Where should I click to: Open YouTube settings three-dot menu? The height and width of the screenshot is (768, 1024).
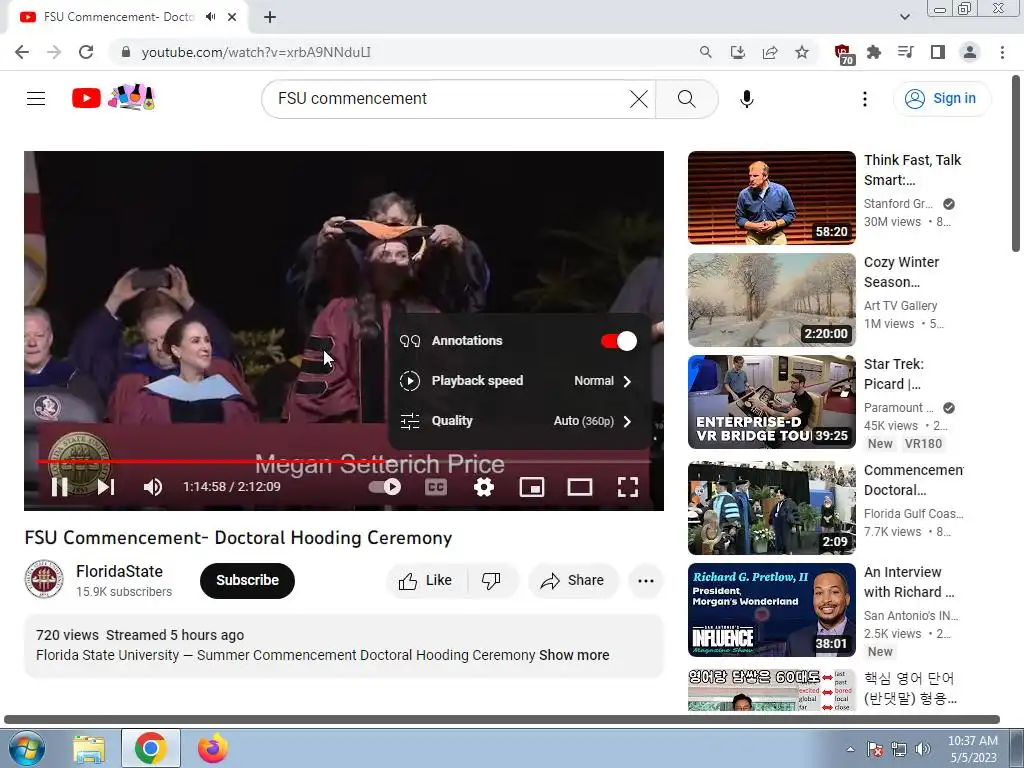[865, 99]
